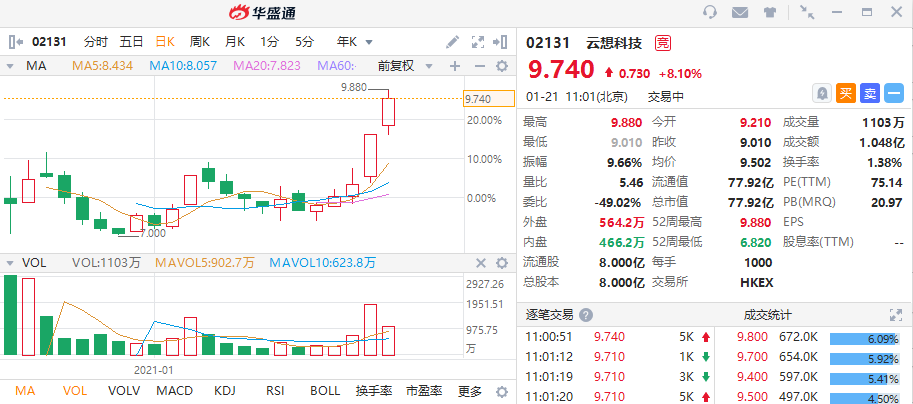Toggle VOL indicator at bottom bar
The width and height of the screenshot is (913, 404).
(74, 391)
